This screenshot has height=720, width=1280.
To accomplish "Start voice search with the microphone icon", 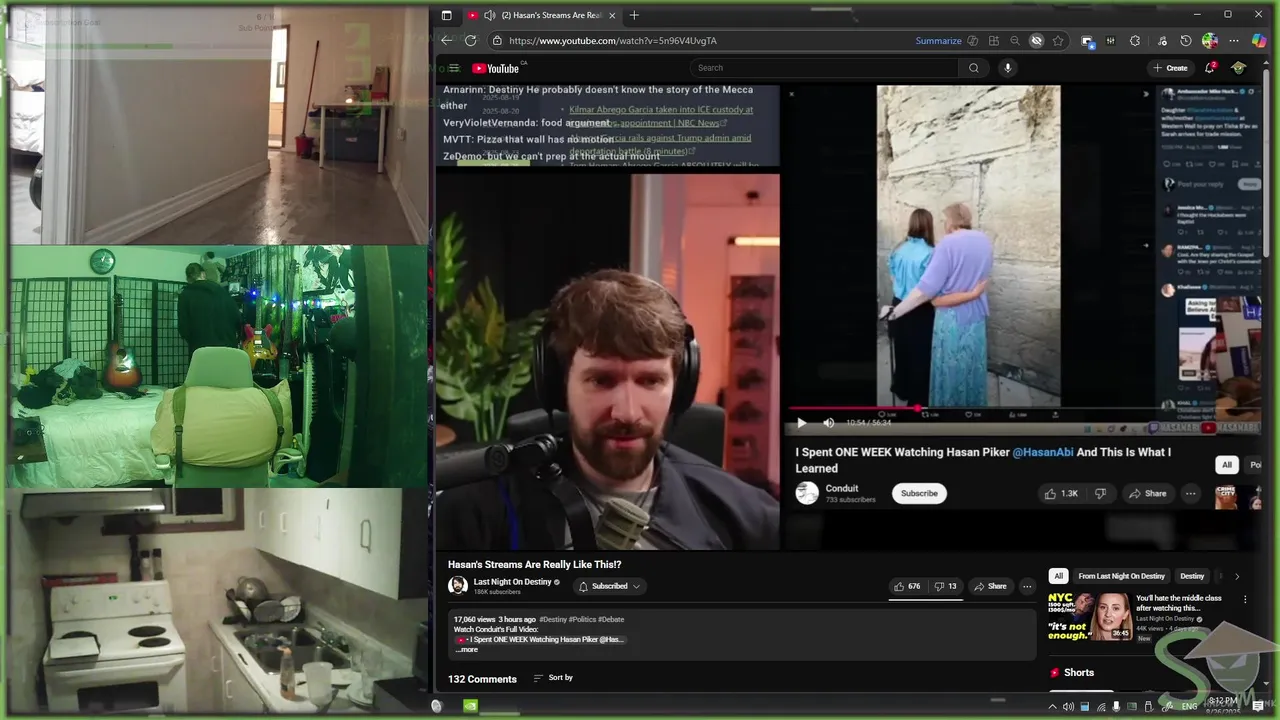I will pos(1007,68).
